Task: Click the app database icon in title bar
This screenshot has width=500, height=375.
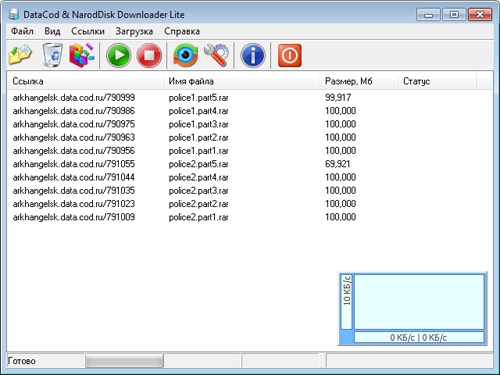Action: [x=14, y=14]
